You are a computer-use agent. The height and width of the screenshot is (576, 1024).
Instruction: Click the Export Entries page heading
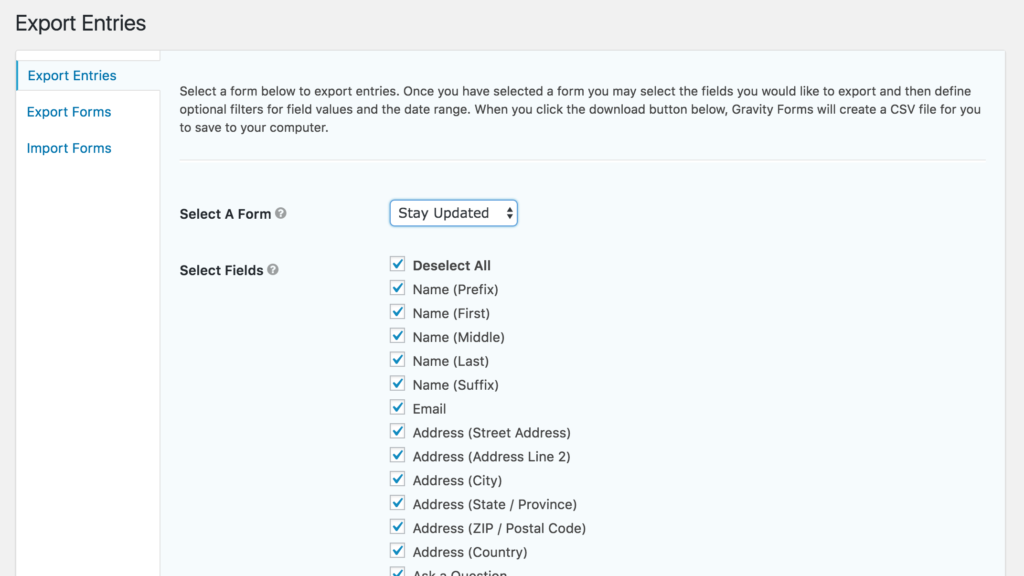pyautogui.click(x=81, y=23)
